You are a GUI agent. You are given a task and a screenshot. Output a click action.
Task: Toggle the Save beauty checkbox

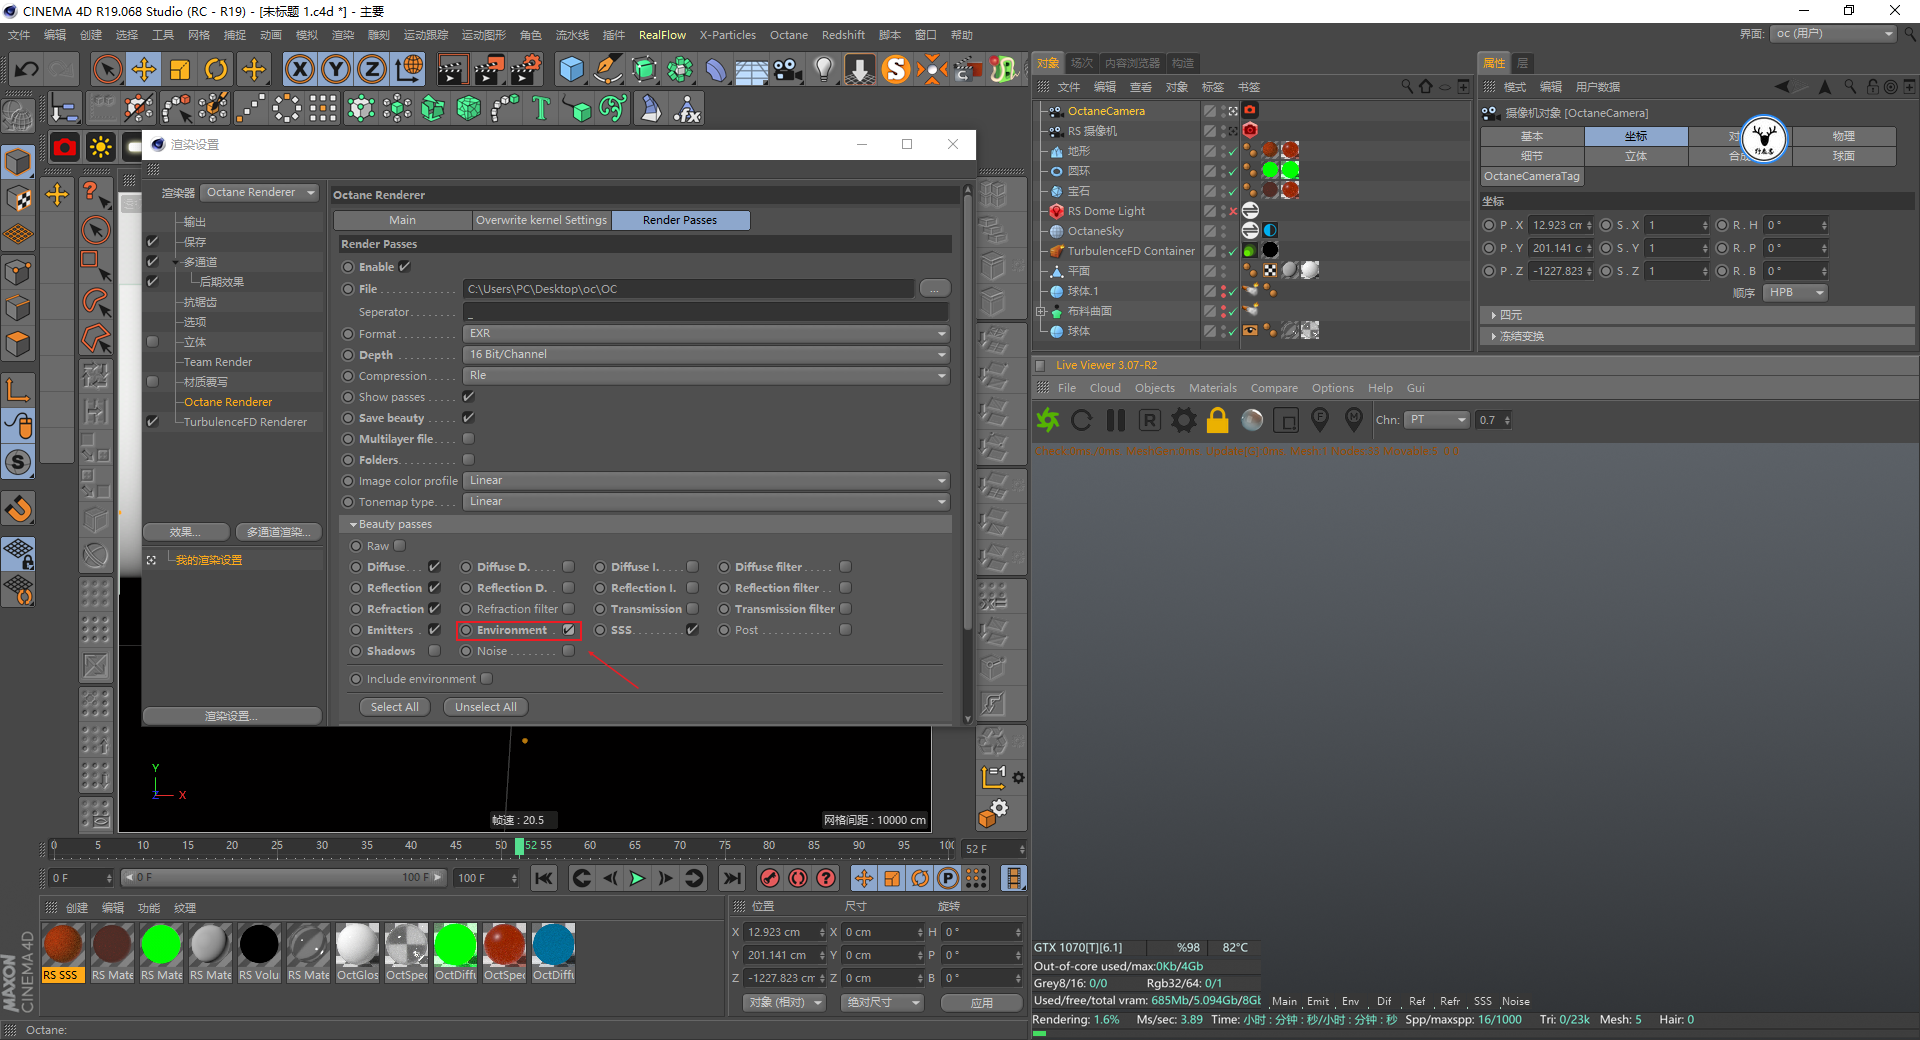(x=468, y=418)
